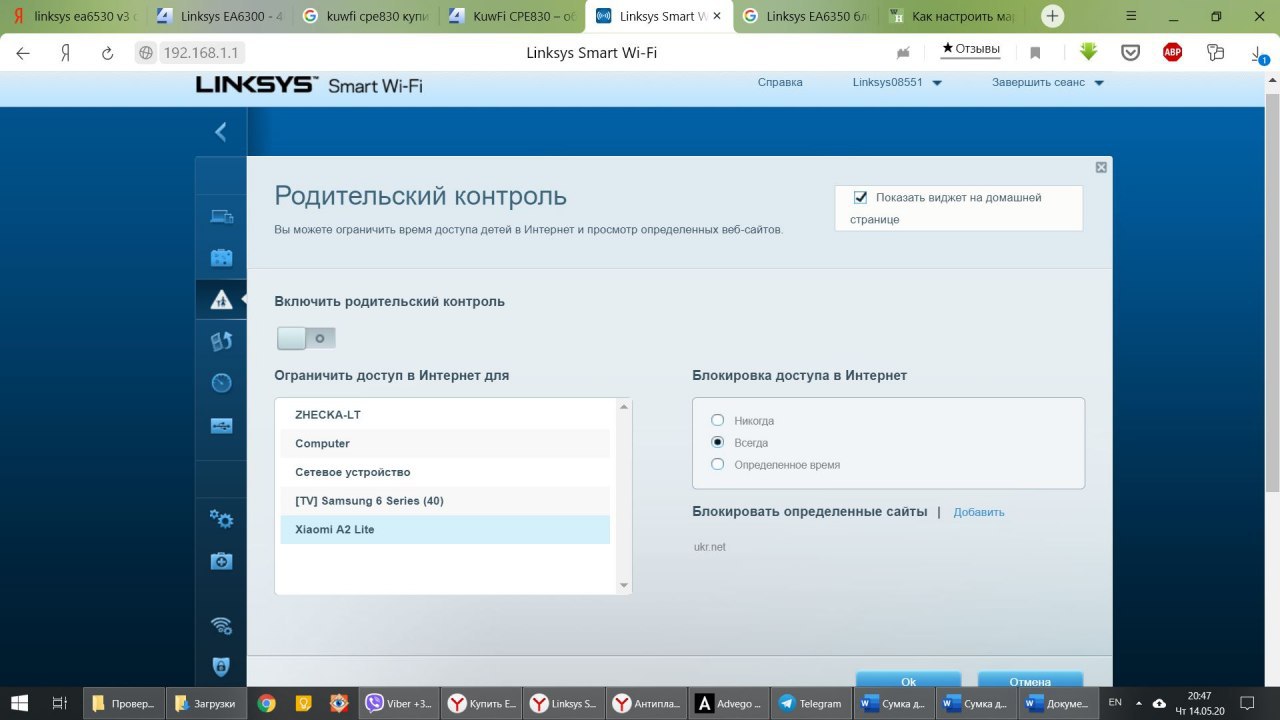The width and height of the screenshot is (1280, 720).
Task: Open the browser hamburger menu
Action: click(x=1131, y=16)
